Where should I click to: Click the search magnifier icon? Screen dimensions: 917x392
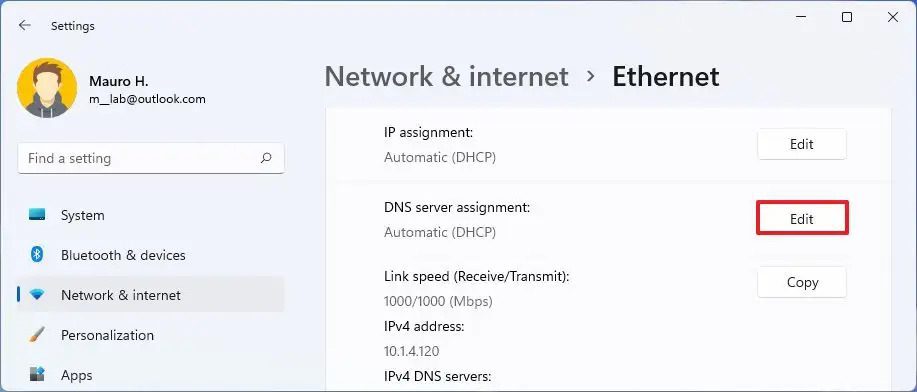tap(266, 158)
